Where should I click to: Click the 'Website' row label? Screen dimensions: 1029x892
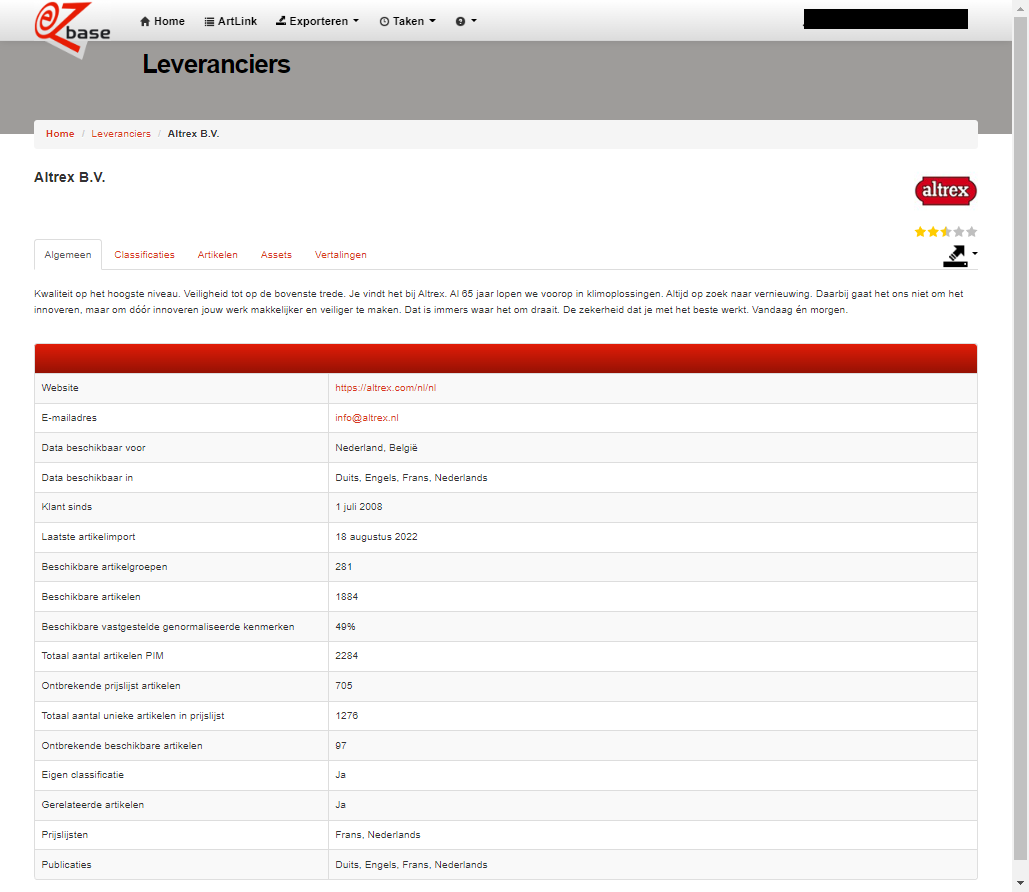coord(60,388)
